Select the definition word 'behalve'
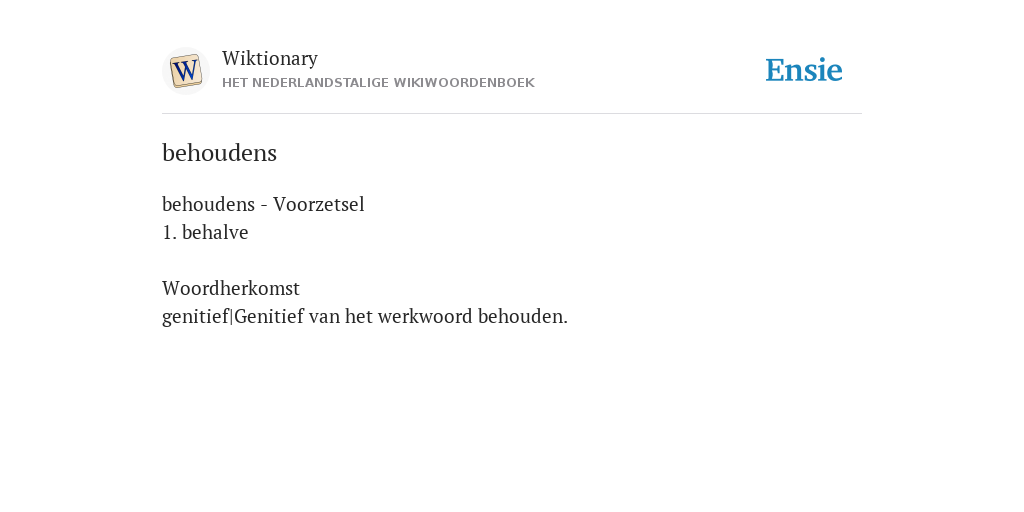Viewport: 1024px width, 512px height. (215, 232)
